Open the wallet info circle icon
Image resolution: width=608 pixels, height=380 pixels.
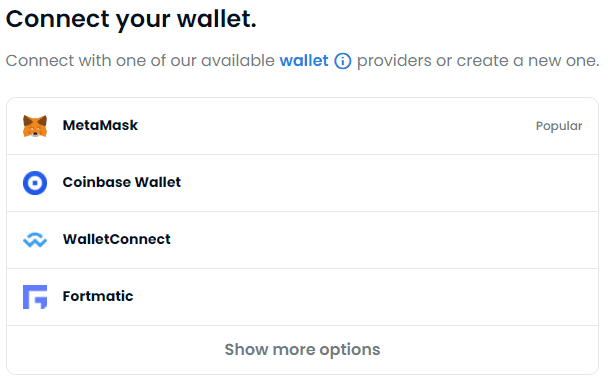(x=343, y=61)
